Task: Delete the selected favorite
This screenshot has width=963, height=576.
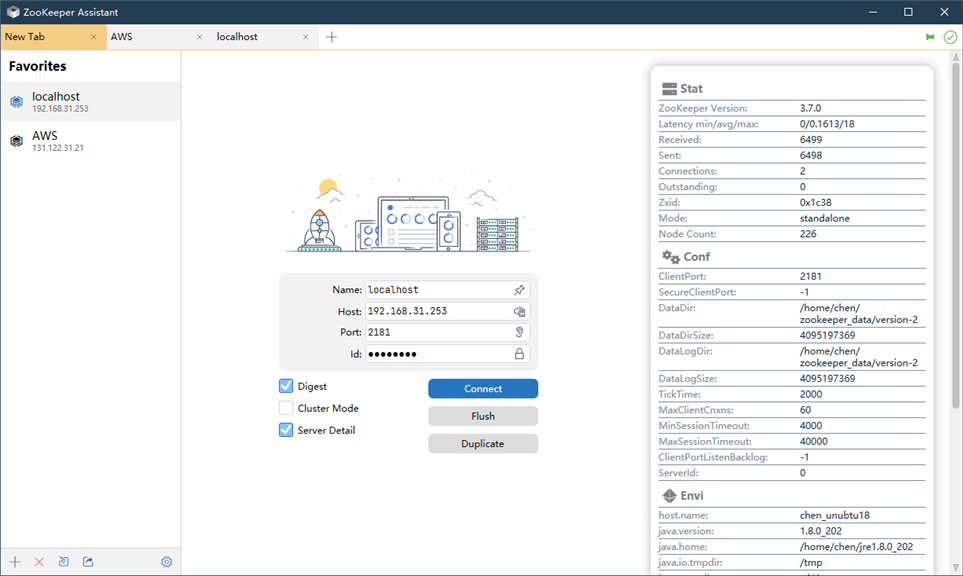Action: 39,562
